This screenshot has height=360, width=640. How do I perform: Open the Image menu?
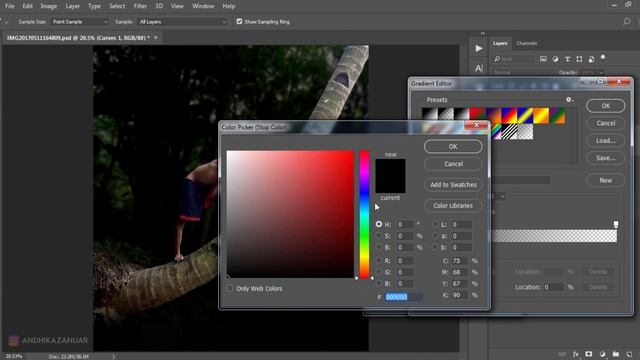(49, 6)
